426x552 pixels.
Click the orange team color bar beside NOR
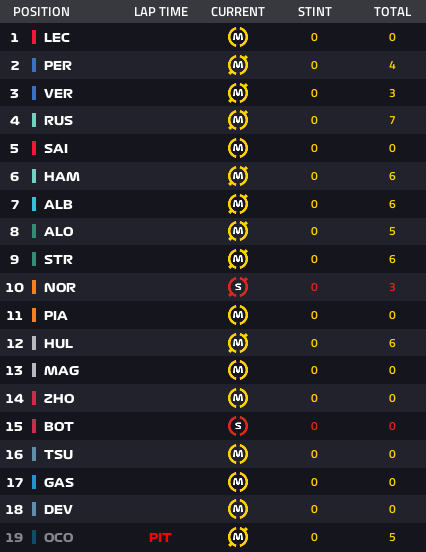point(34,287)
